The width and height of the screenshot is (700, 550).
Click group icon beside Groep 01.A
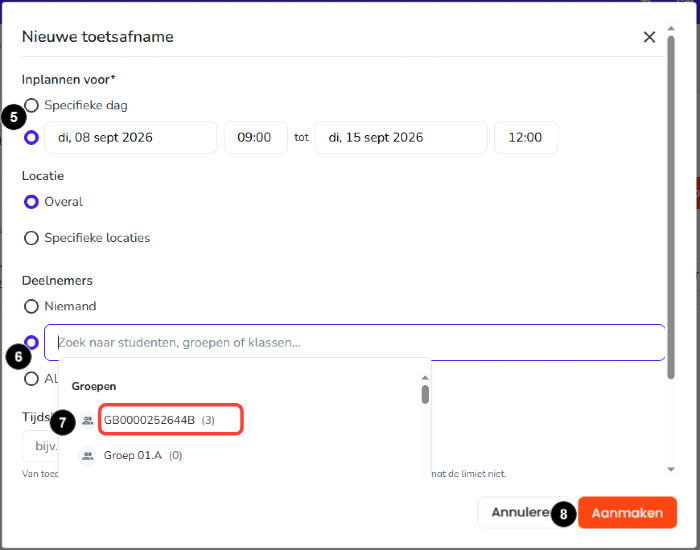(x=88, y=456)
